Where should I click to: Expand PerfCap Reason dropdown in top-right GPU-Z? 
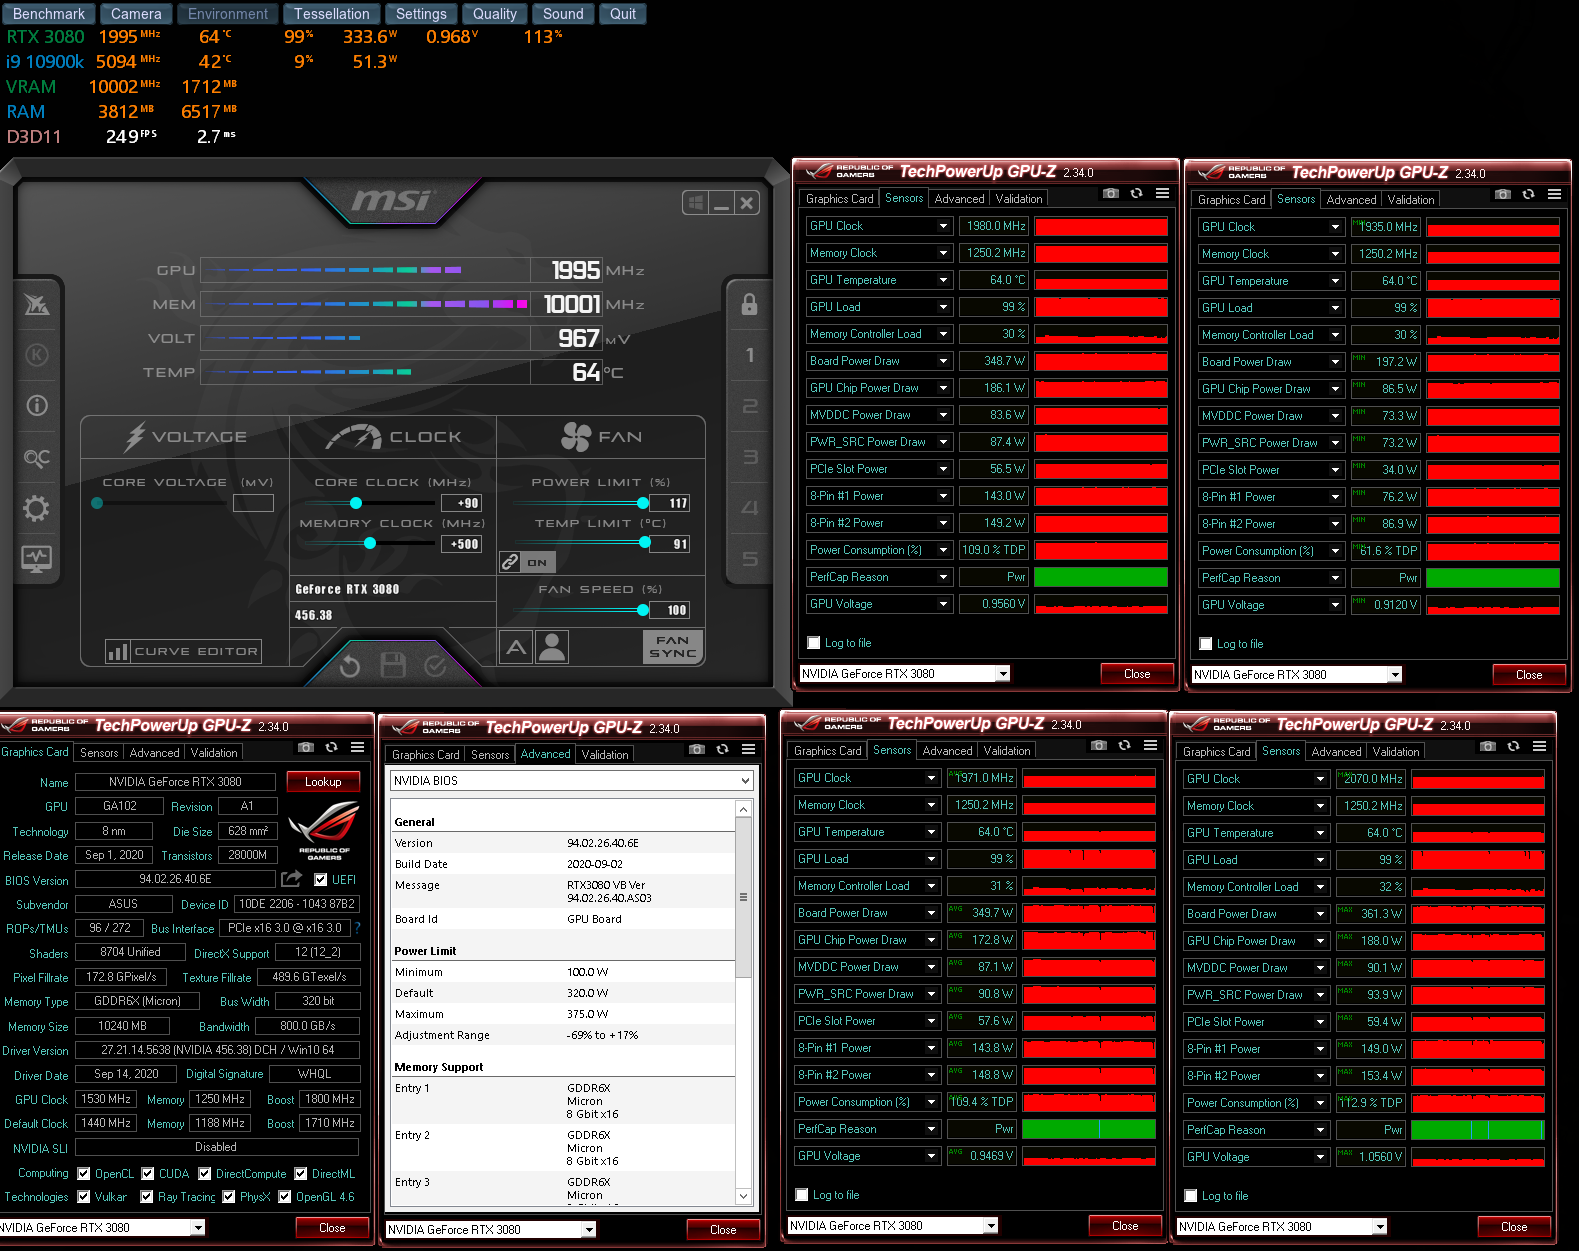click(1335, 578)
